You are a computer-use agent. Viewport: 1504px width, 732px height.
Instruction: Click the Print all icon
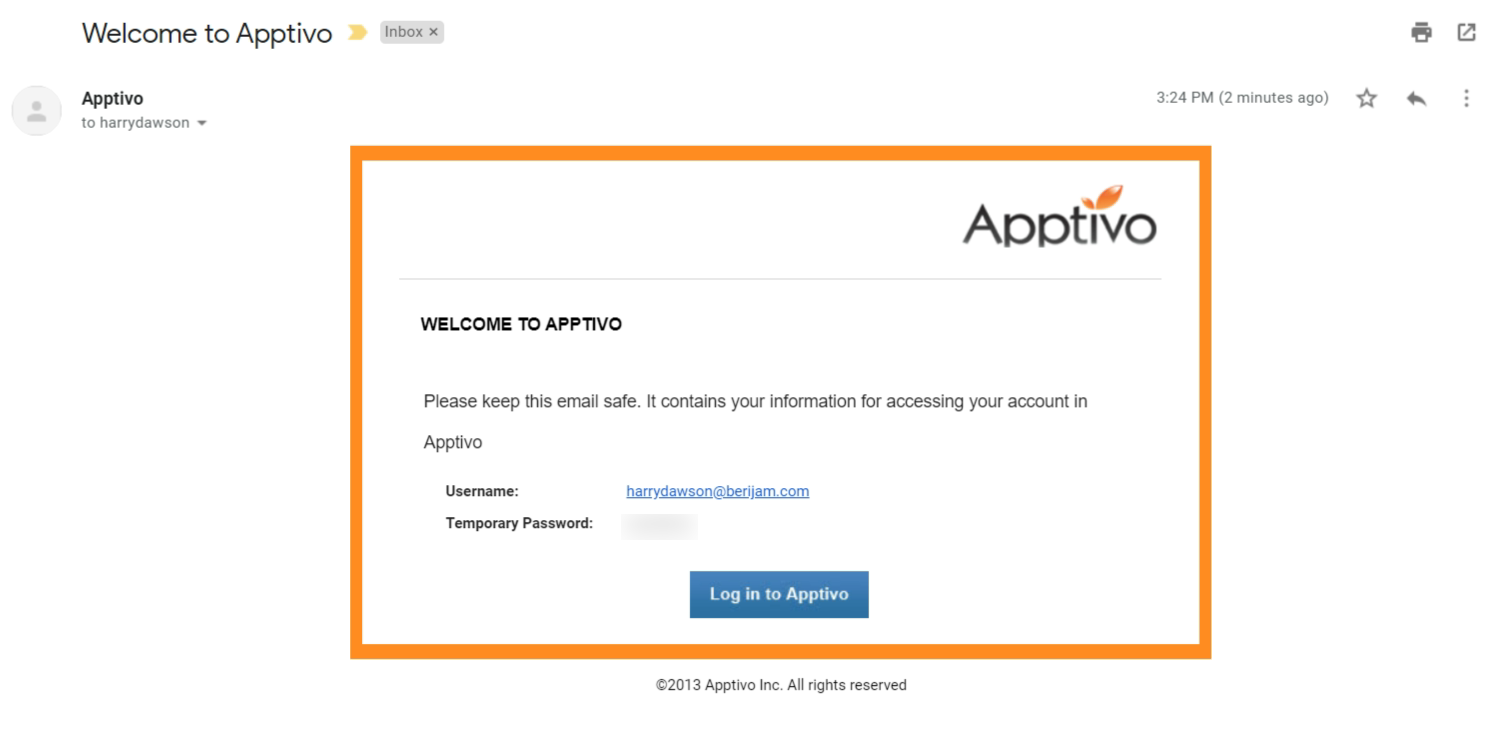(1421, 32)
